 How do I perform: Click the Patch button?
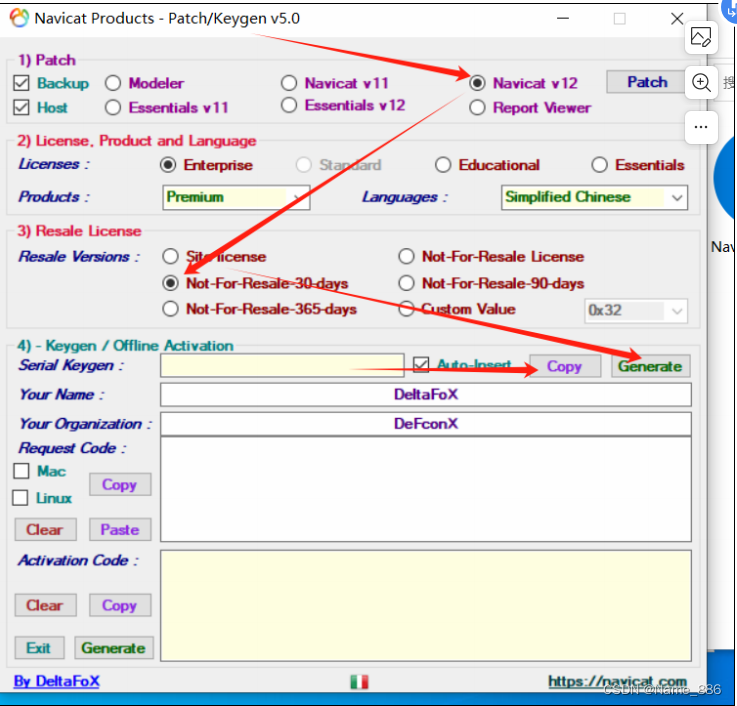tap(647, 82)
